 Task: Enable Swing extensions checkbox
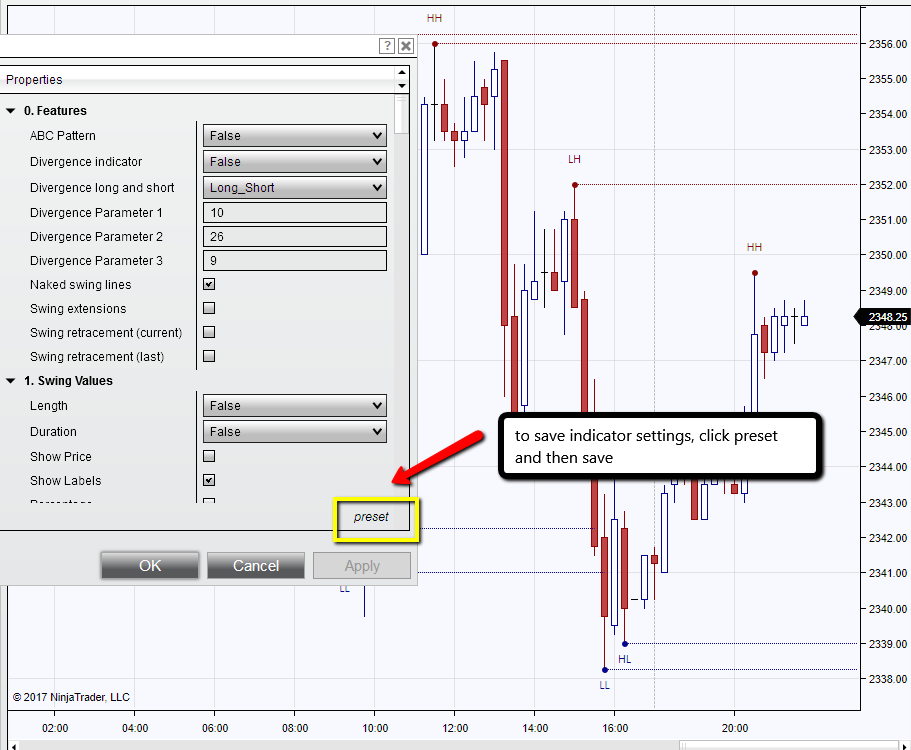coord(209,308)
